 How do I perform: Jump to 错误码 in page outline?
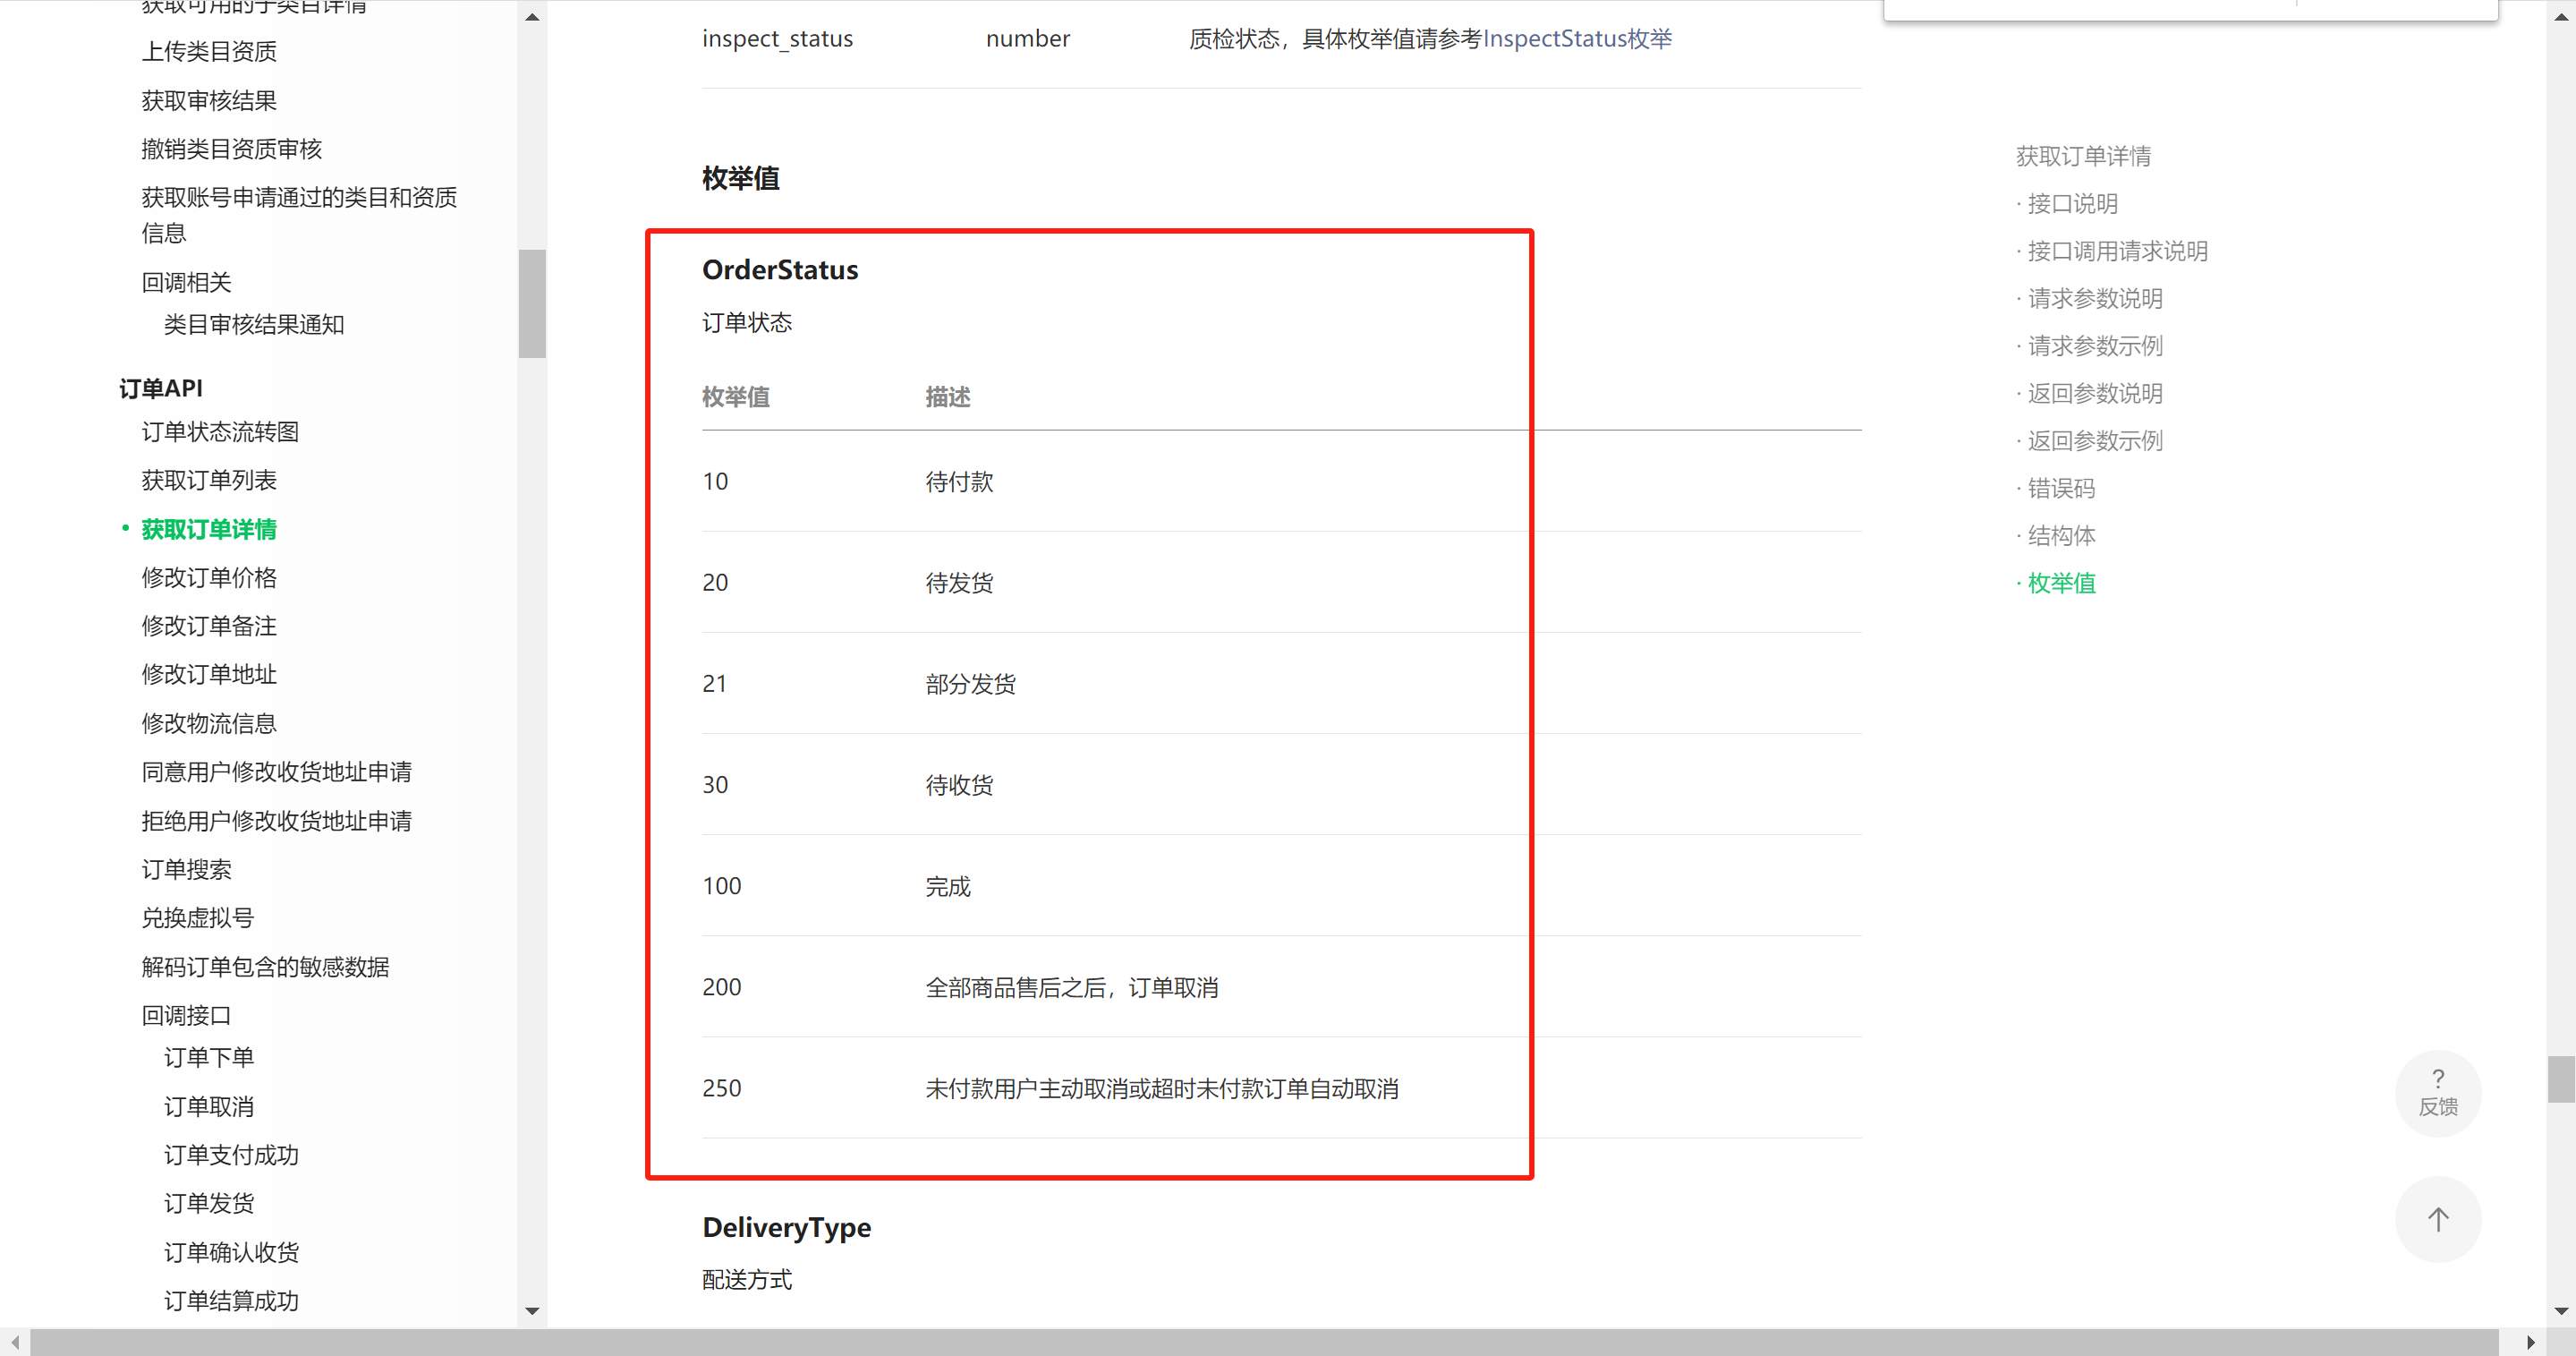[x=2060, y=488]
